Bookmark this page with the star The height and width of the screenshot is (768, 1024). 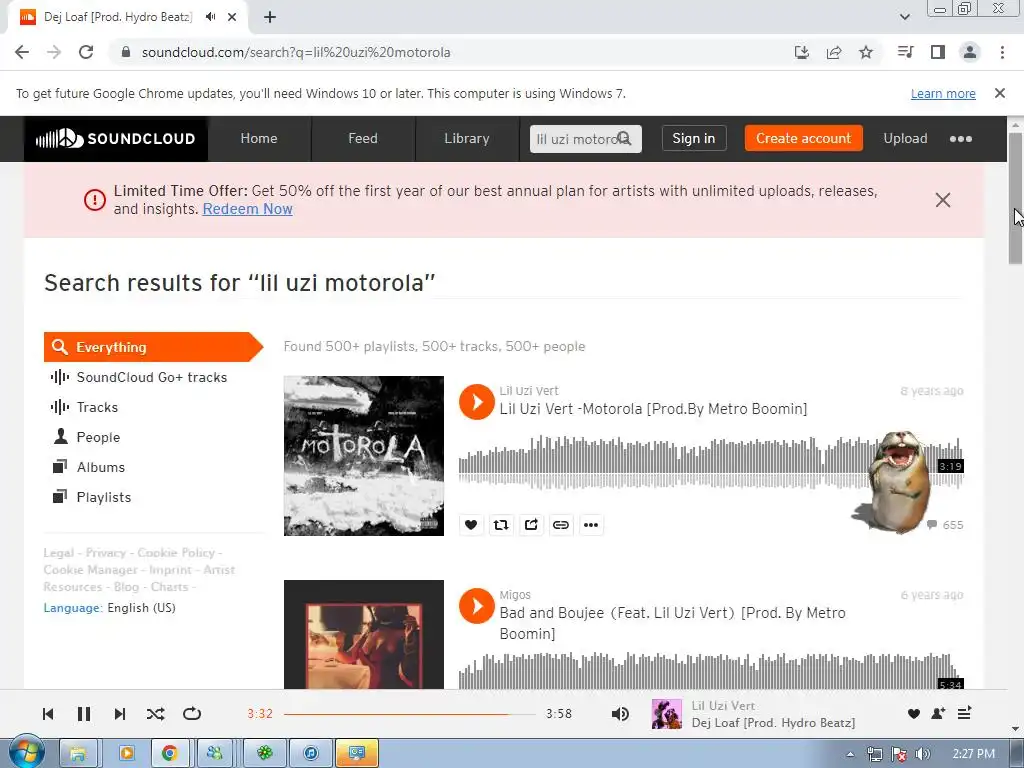click(866, 52)
